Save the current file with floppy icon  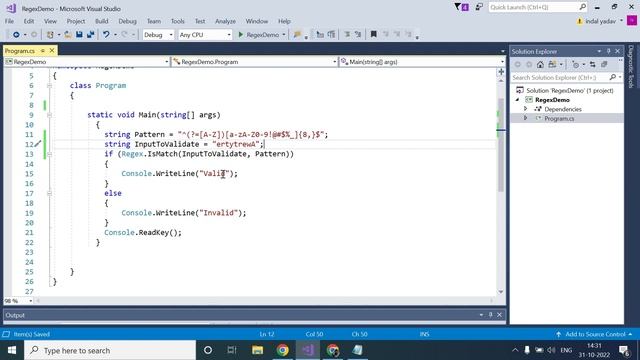79,35
